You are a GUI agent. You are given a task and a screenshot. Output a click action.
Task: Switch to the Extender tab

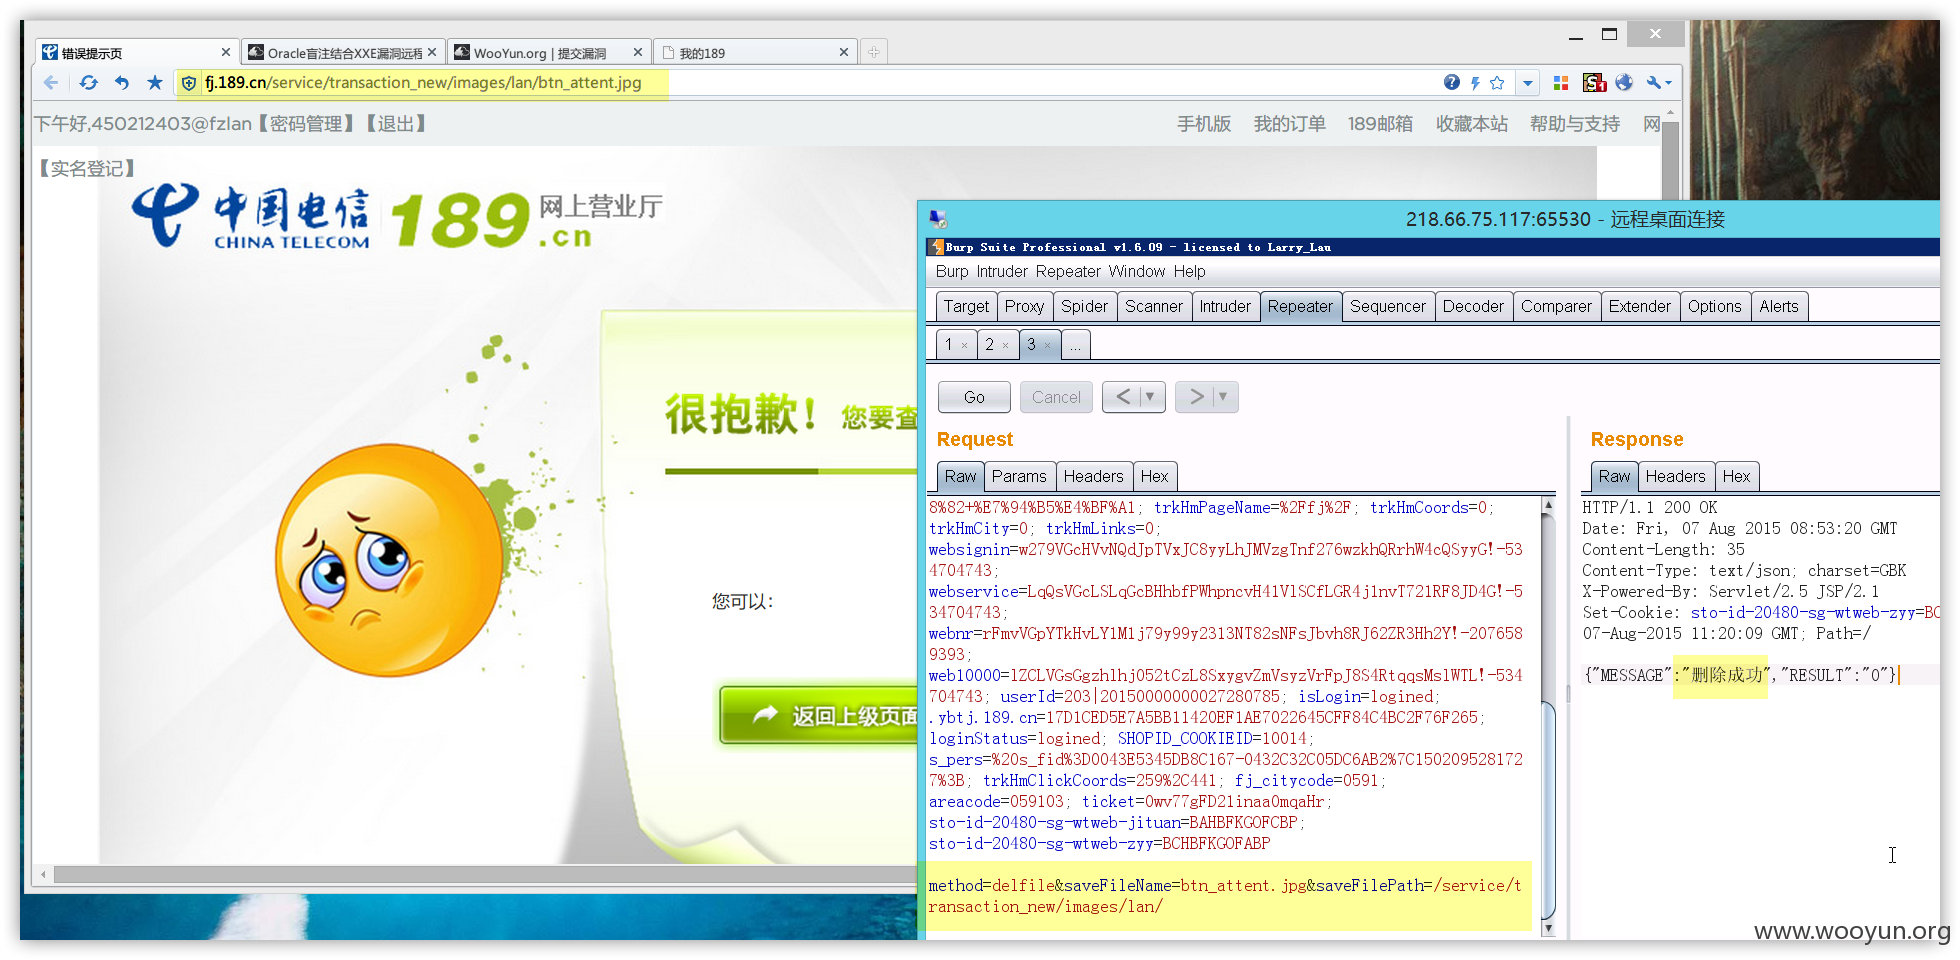click(x=1639, y=306)
